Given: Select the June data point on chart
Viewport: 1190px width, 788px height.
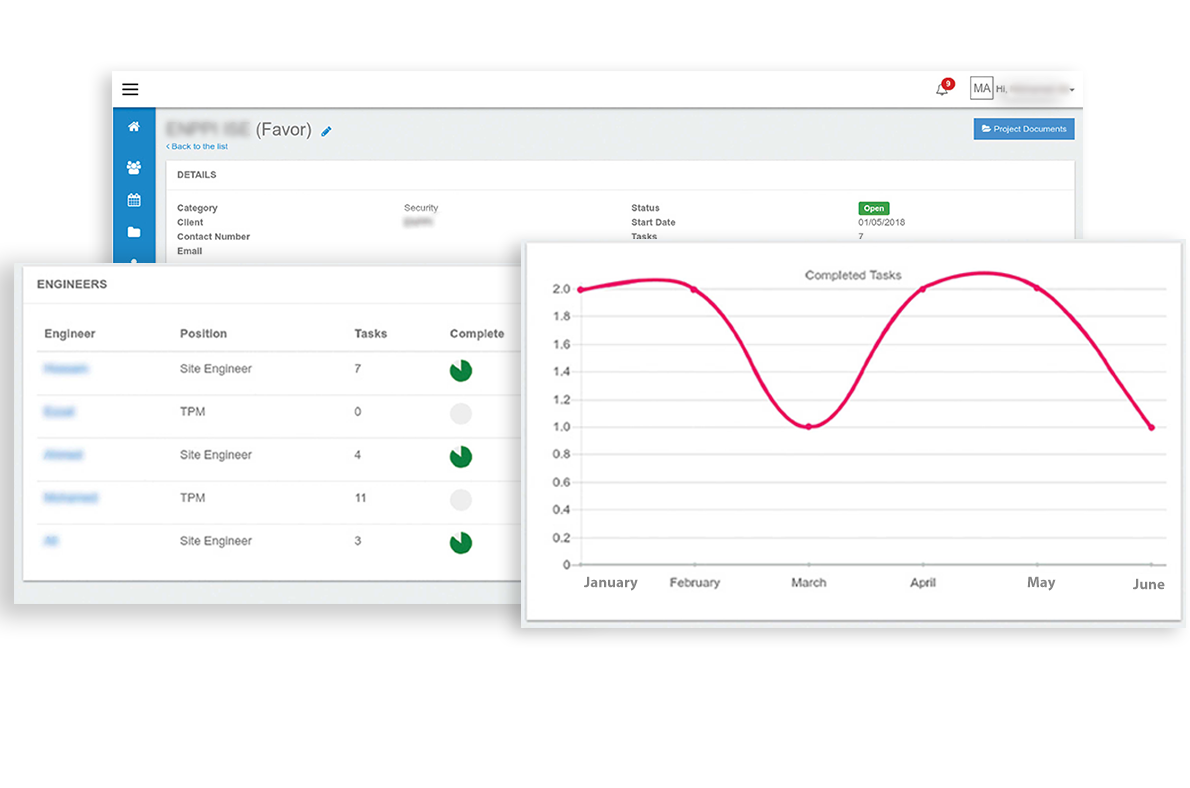Looking at the screenshot, I should 1151,427.
